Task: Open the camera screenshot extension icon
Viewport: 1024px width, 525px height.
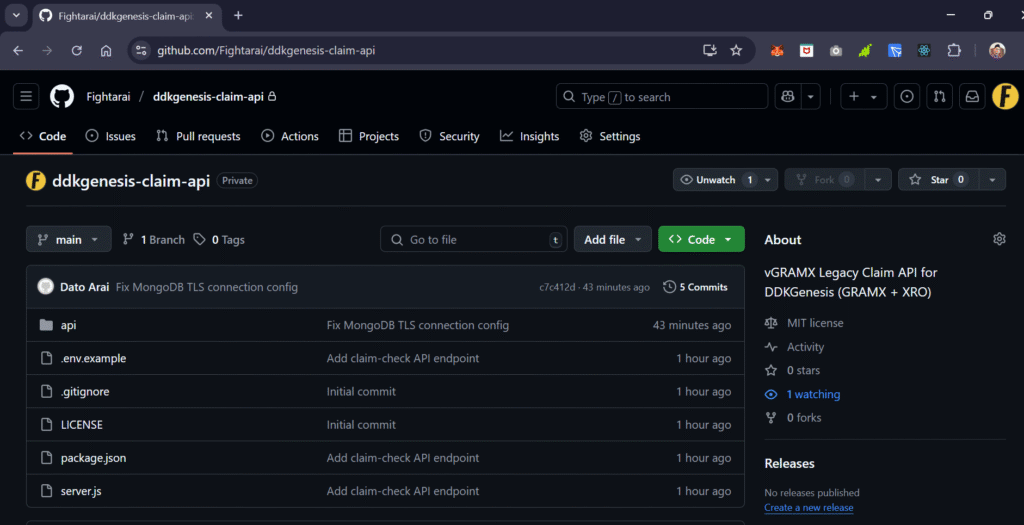Action: (x=836, y=50)
